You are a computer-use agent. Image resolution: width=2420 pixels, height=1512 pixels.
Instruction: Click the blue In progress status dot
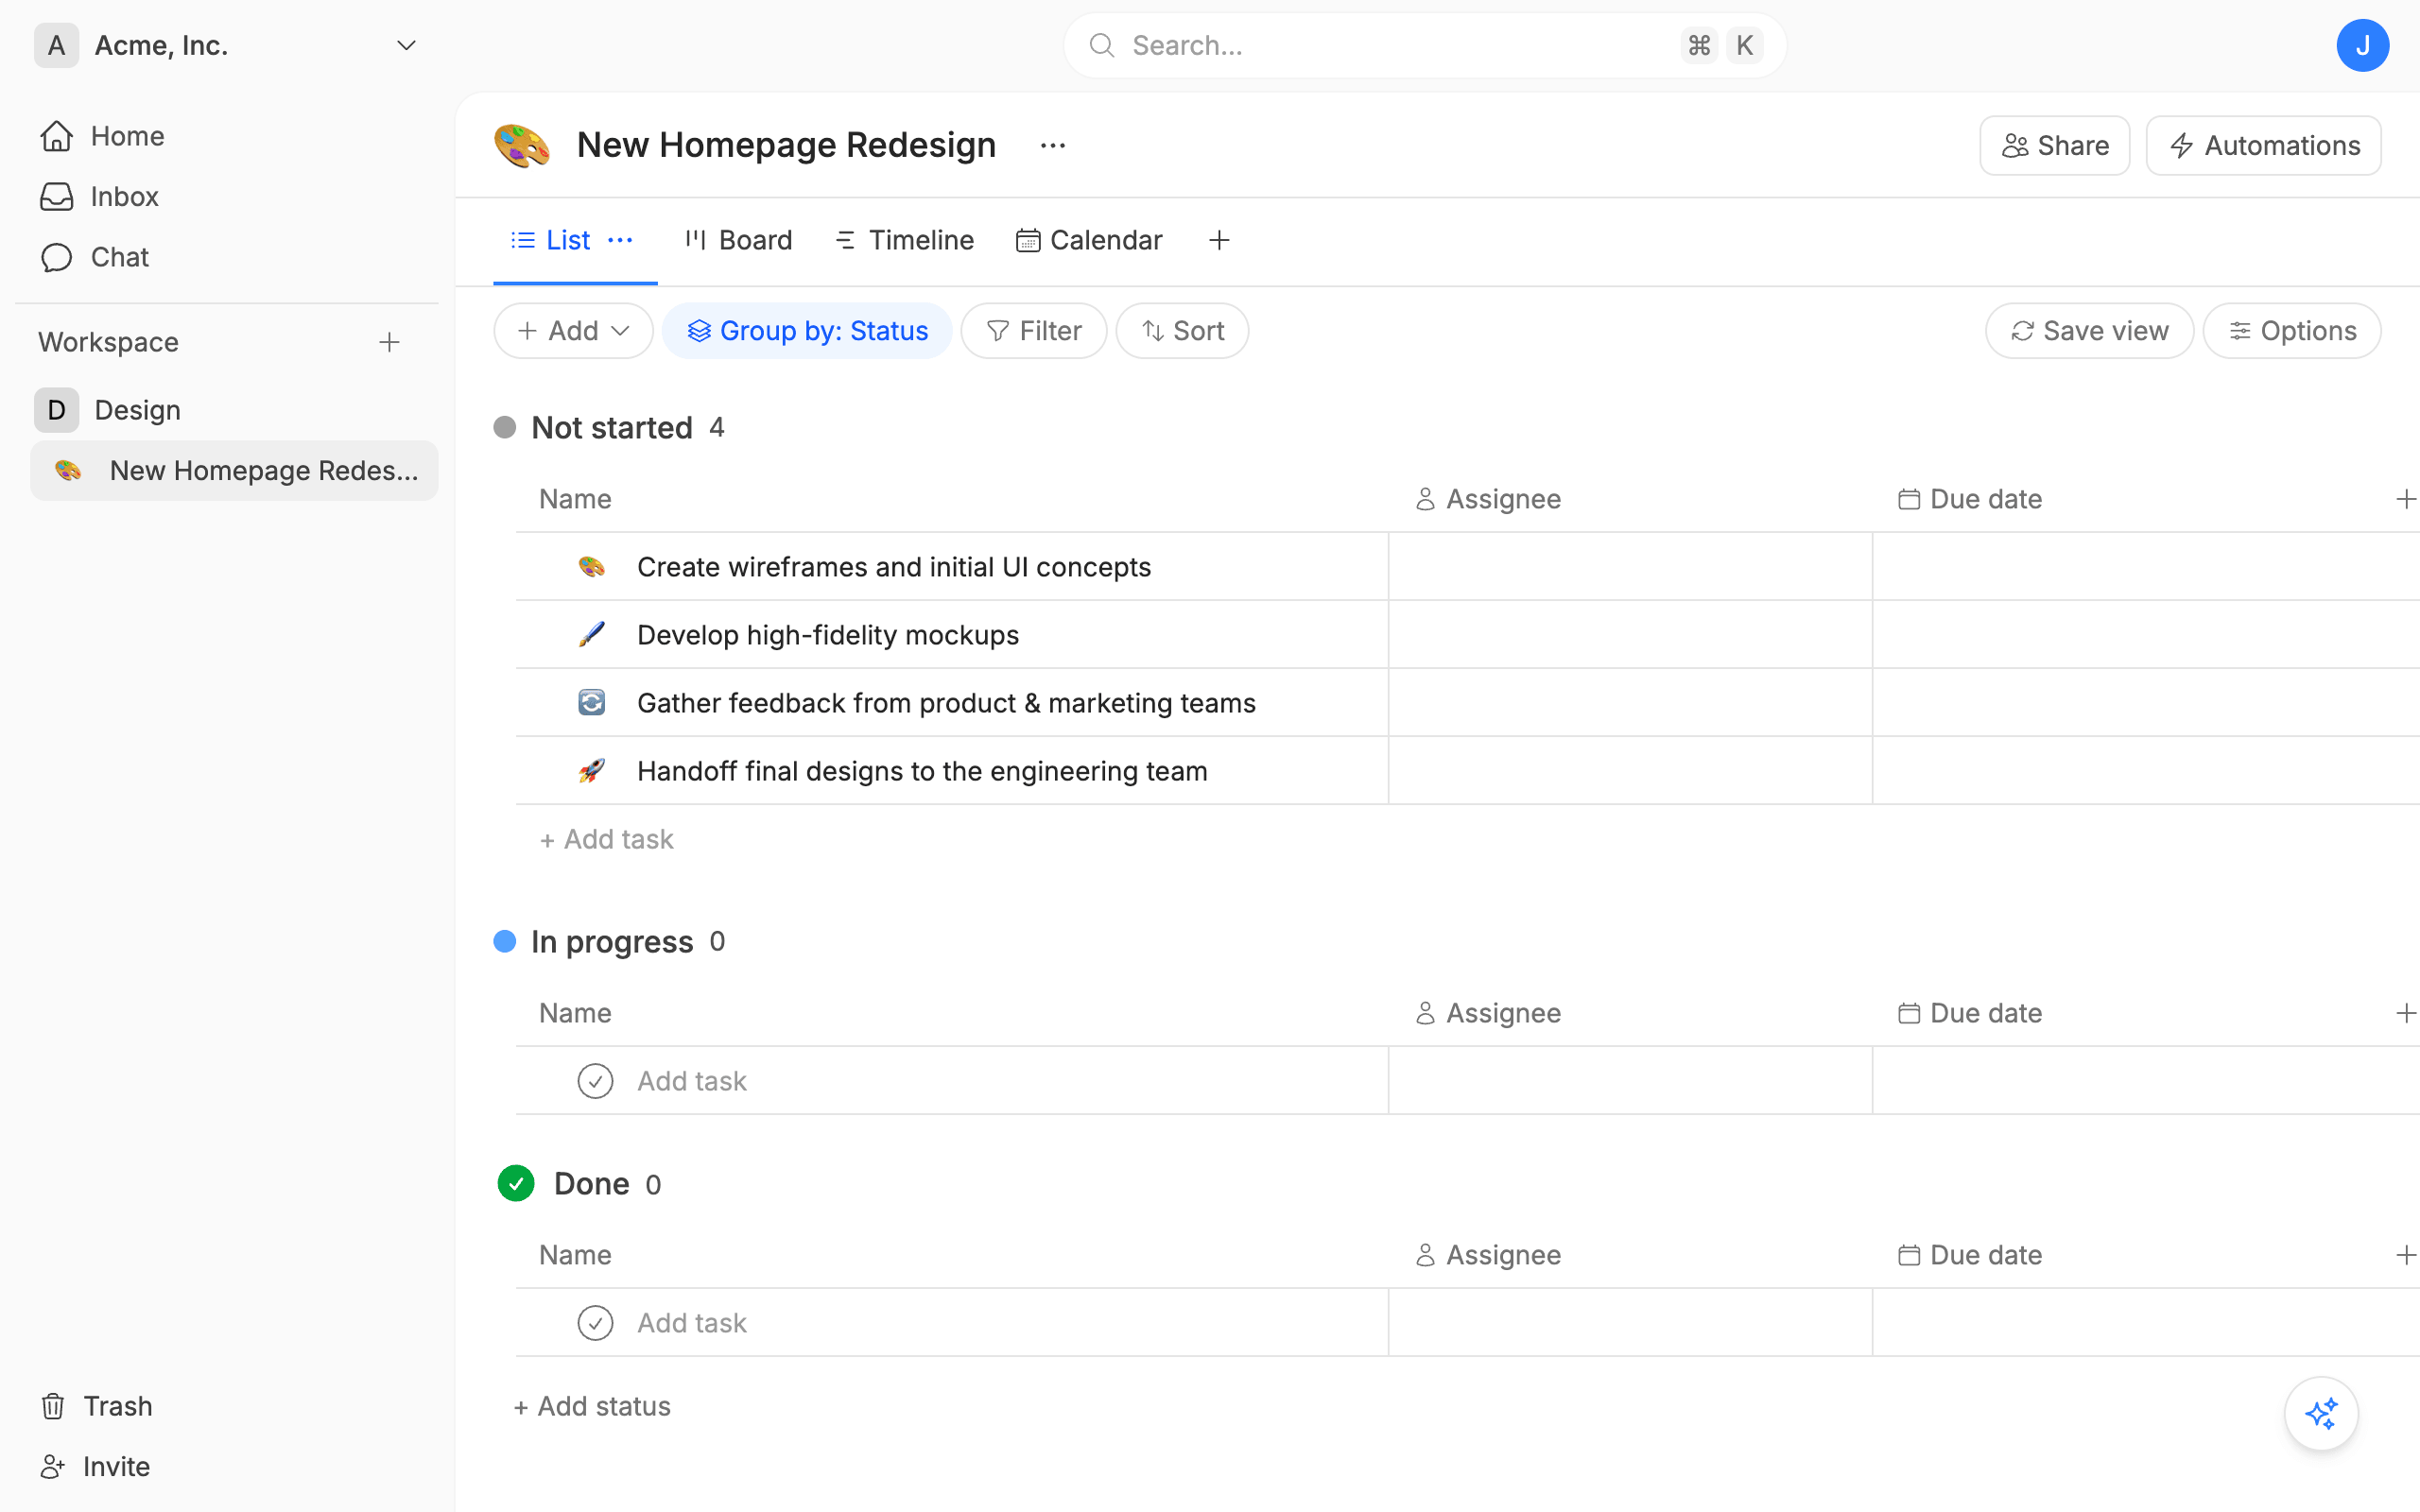[x=505, y=942]
